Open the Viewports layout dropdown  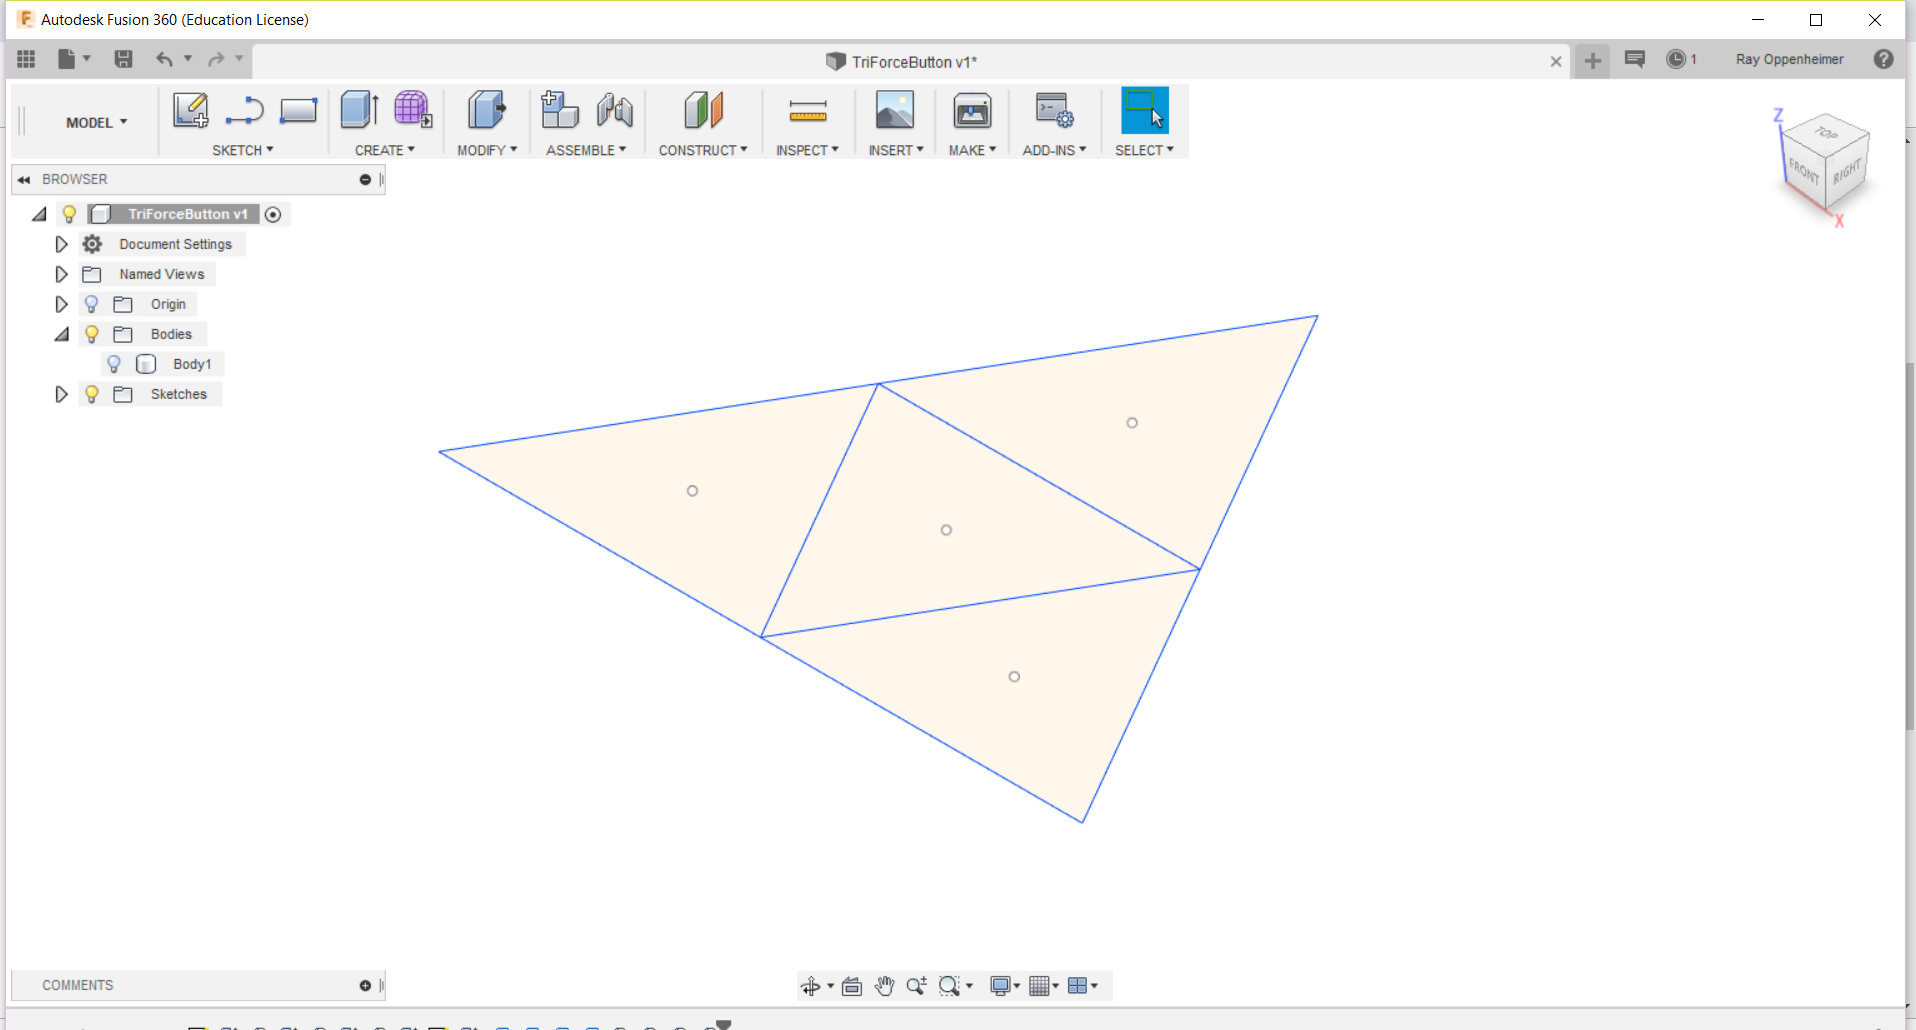(1083, 986)
